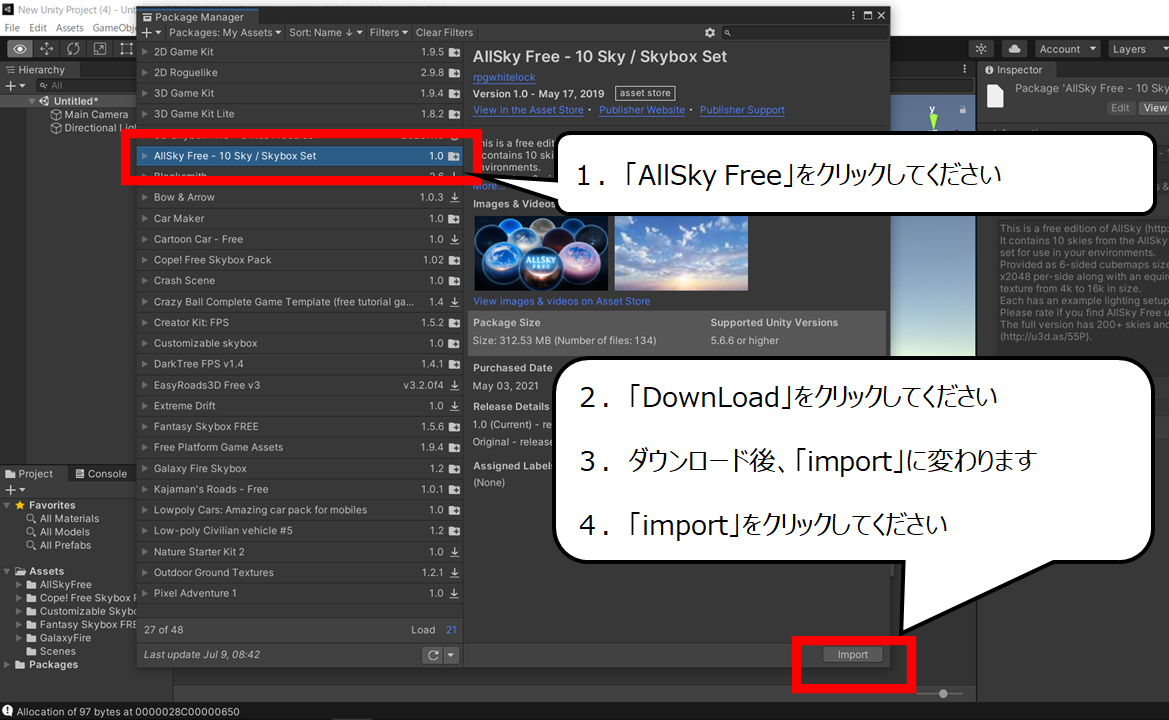Expand the Fantasy Skybox FREE package row
This screenshot has height=720, width=1169.
145,427
